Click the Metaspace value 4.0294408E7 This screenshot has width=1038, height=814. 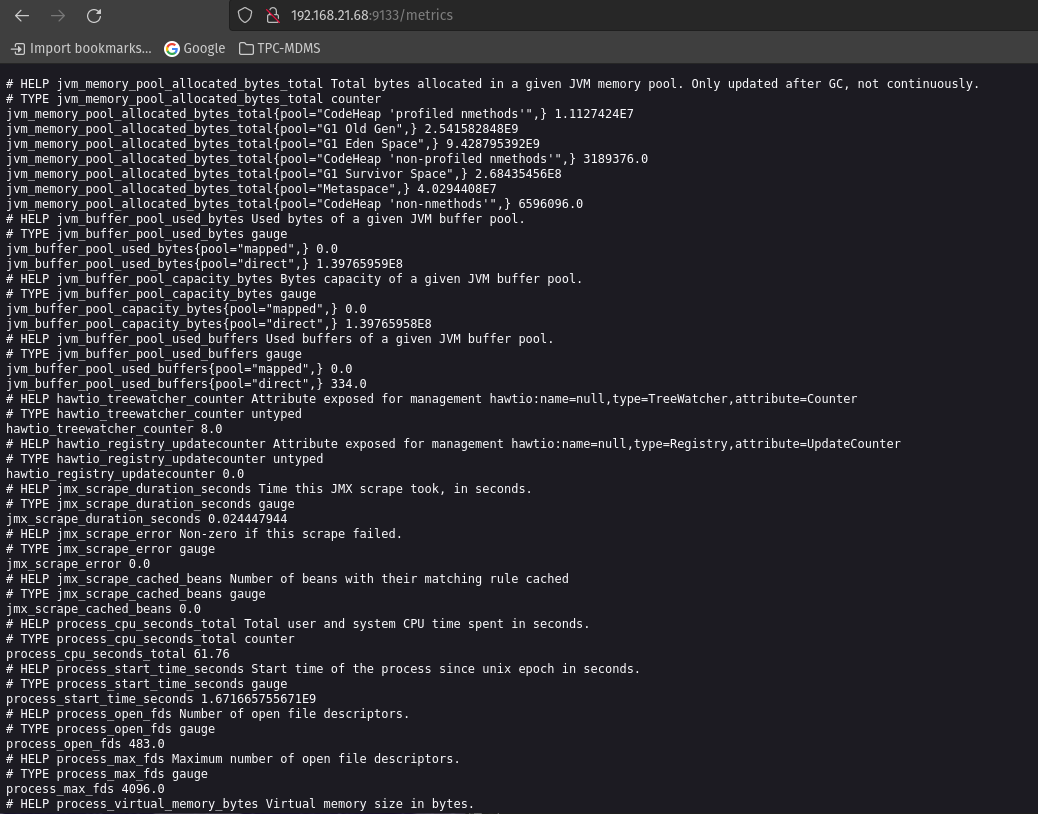456,189
